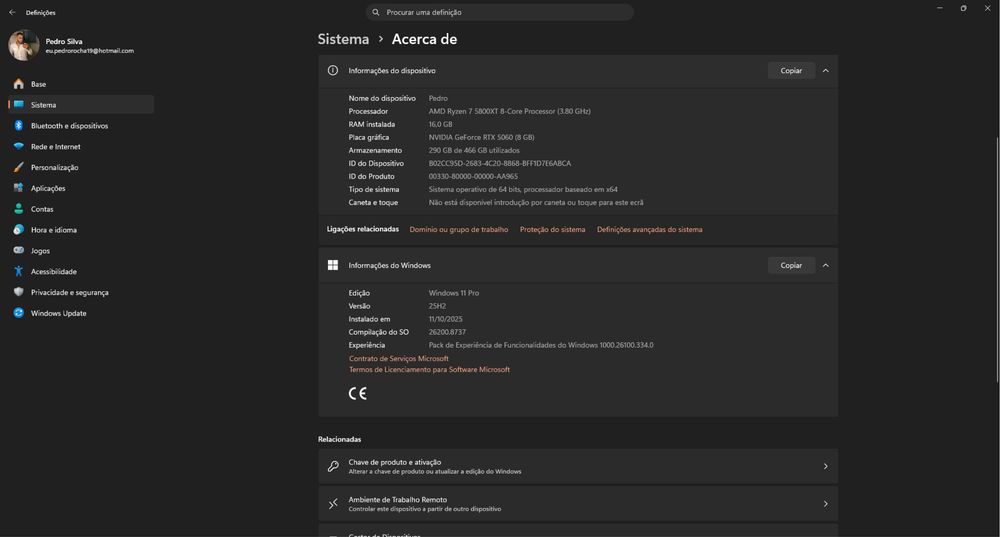The height and width of the screenshot is (537, 1000).
Task: Click the Pedro device name value
Action: [438, 98]
